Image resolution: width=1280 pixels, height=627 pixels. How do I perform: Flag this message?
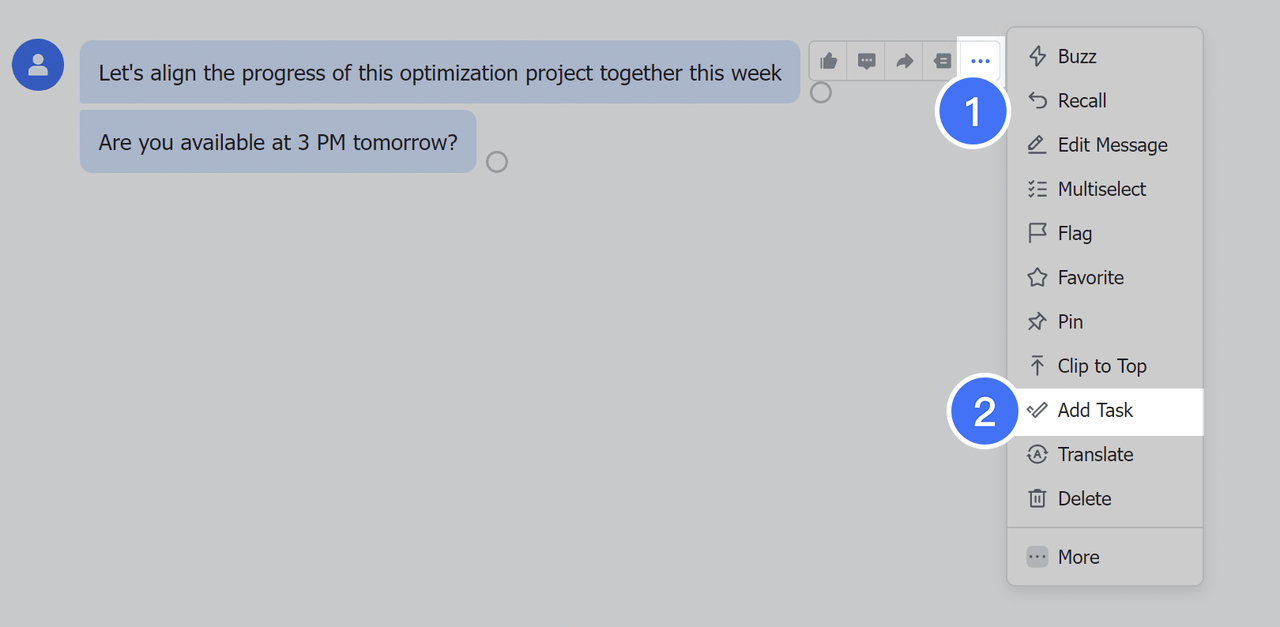tap(1075, 233)
